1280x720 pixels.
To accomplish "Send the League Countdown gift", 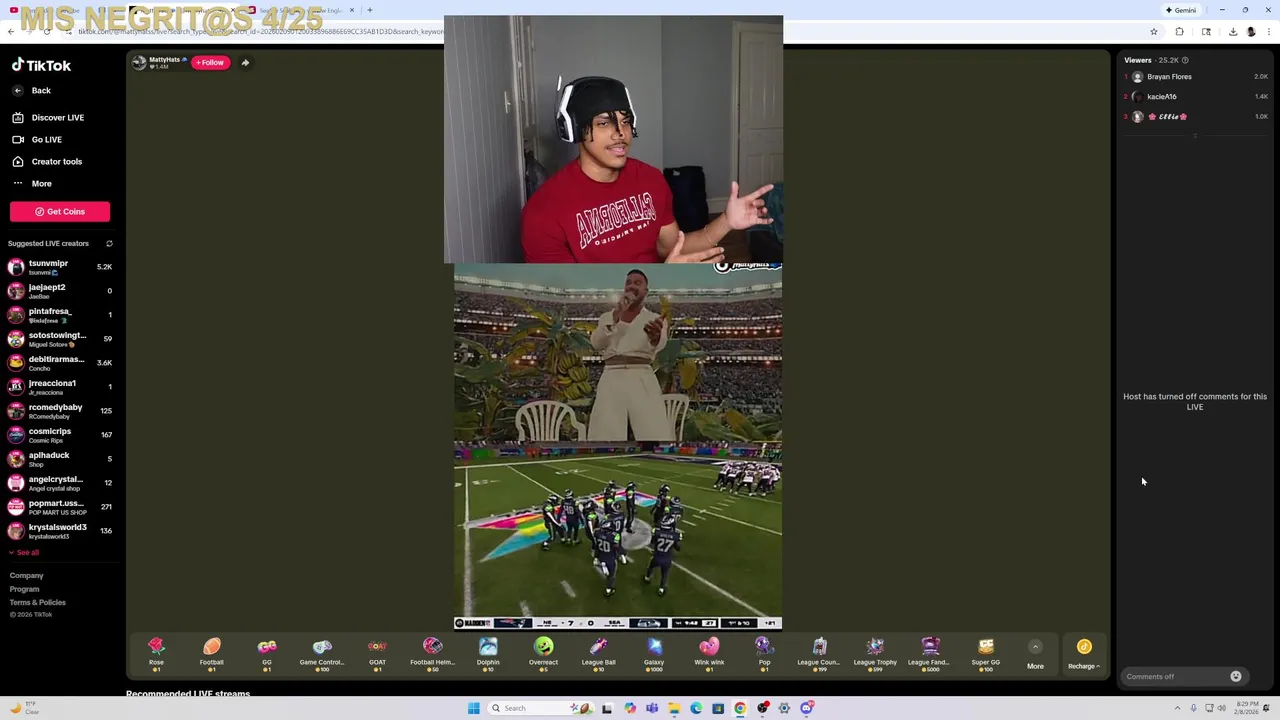I will pos(819,654).
